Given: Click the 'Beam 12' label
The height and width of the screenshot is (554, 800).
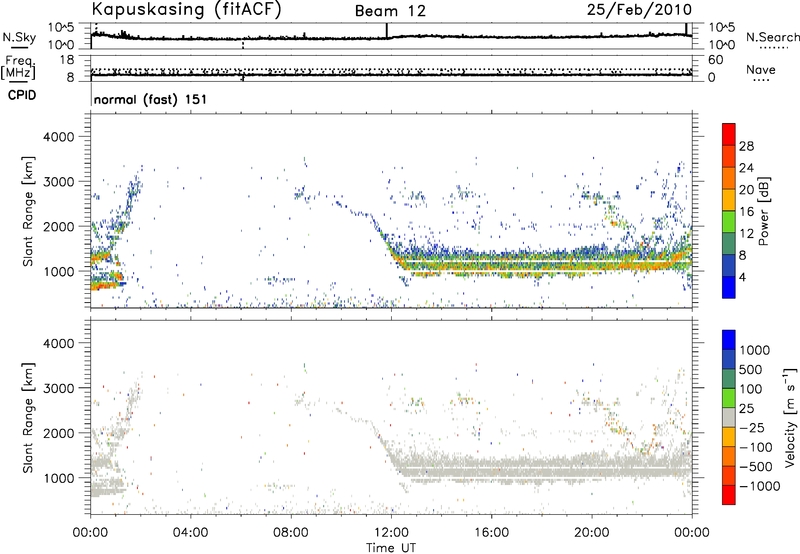Looking at the screenshot, I should pyautogui.click(x=390, y=11).
